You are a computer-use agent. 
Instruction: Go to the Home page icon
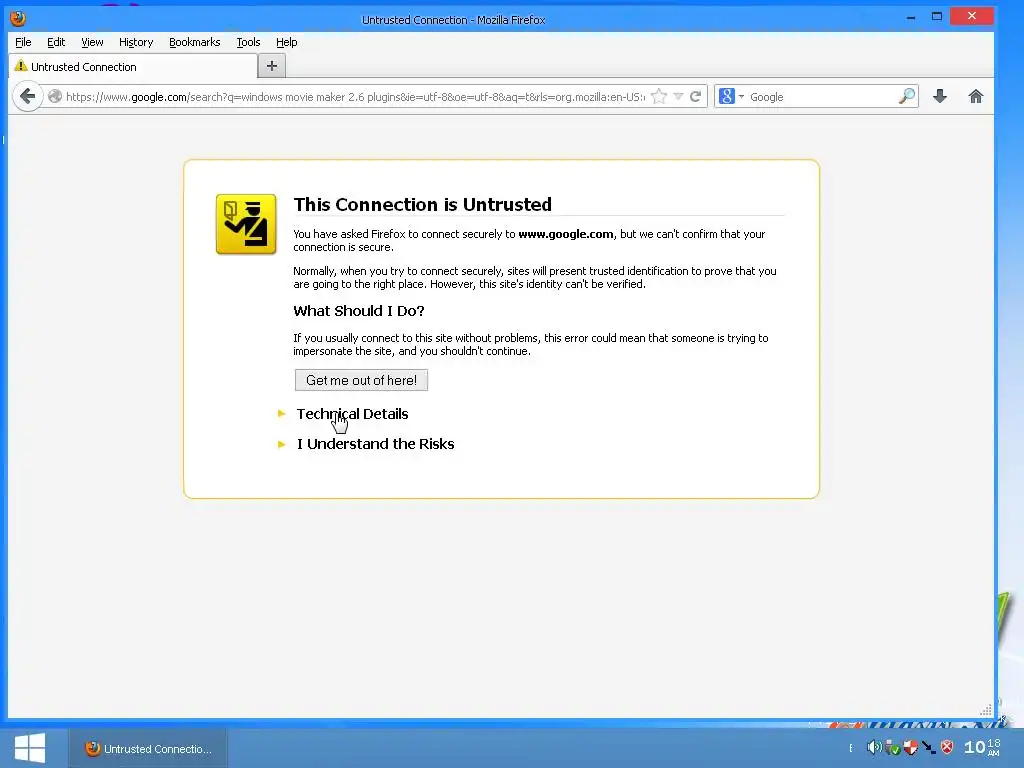click(x=976, y=97)
